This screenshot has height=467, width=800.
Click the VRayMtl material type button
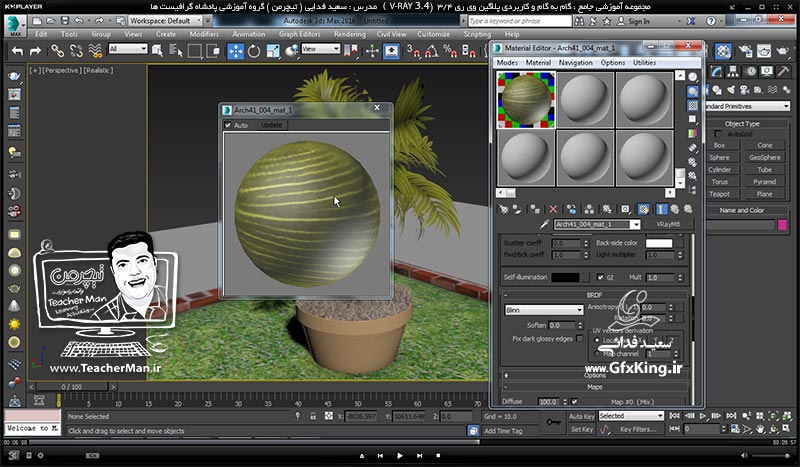pos(668,225)
